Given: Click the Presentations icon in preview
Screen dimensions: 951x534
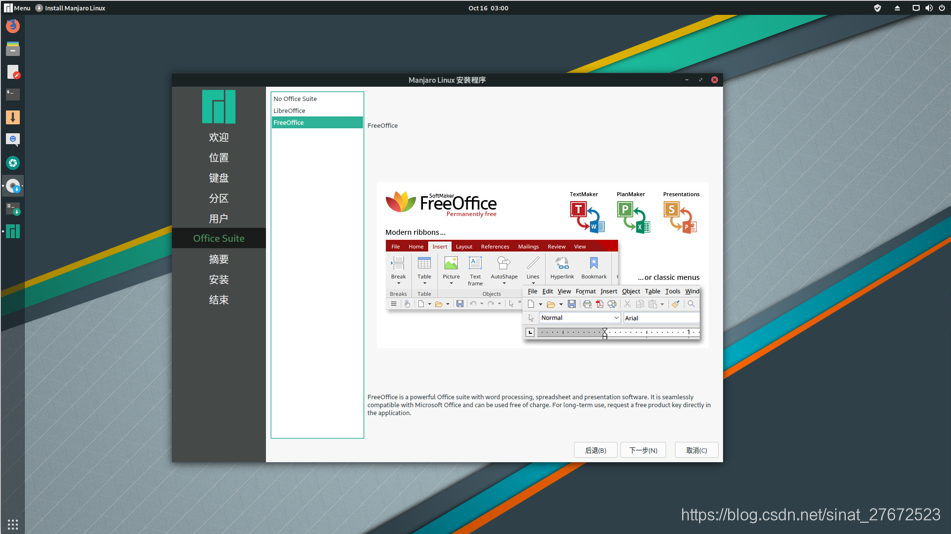Looking at the screenshot, I should (x=680, y=217).
